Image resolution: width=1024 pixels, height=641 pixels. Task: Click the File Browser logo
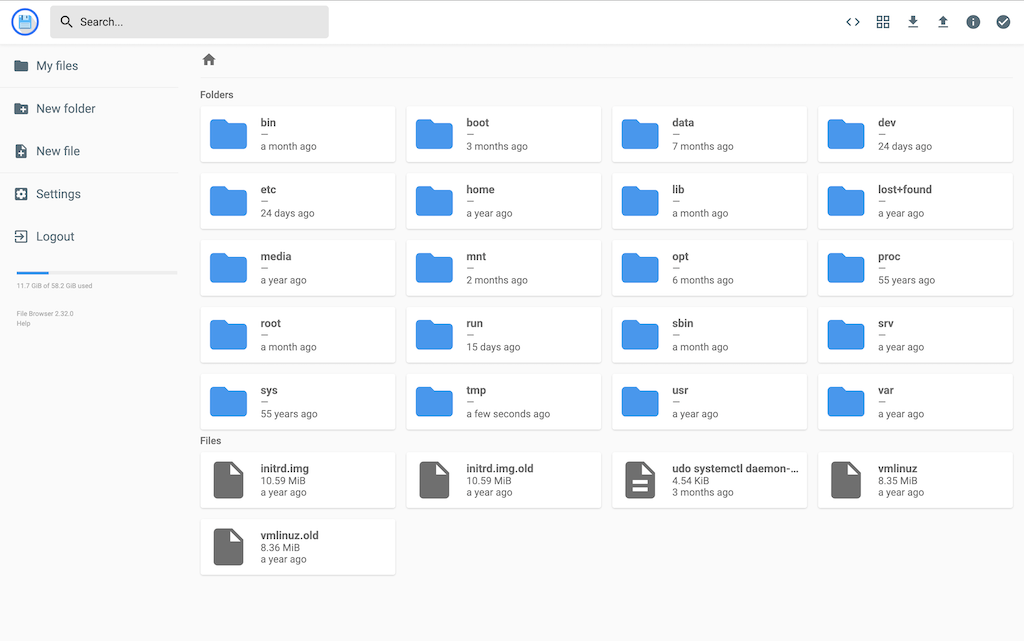[x=25, y=22]
